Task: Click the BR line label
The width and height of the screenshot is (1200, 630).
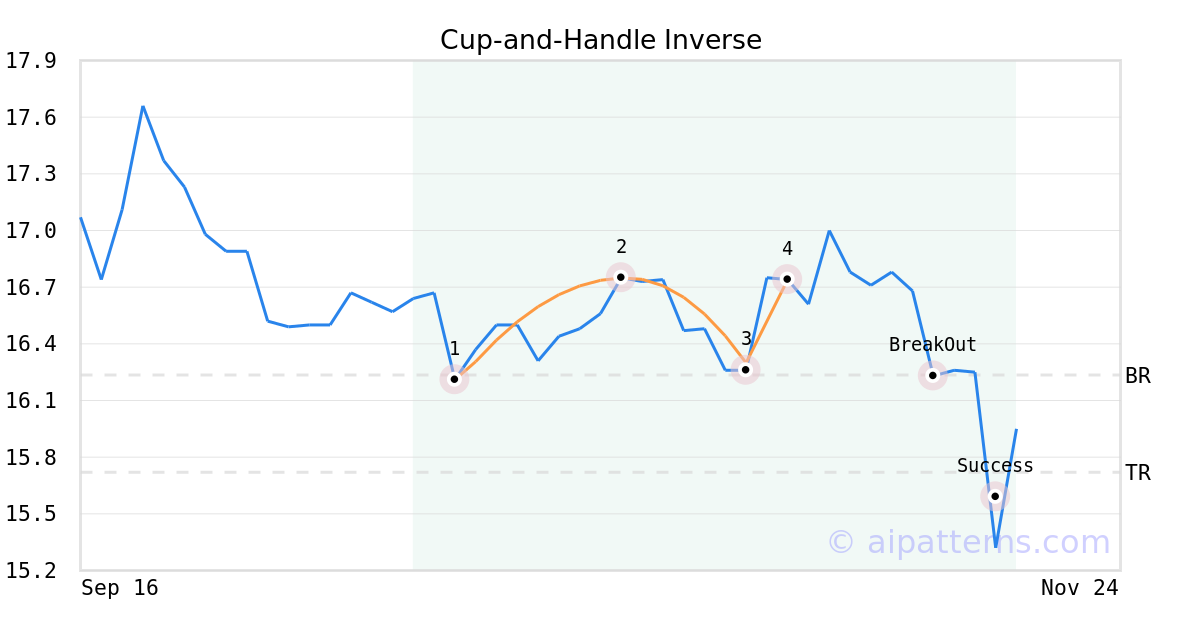Action: click(1138, 376)
